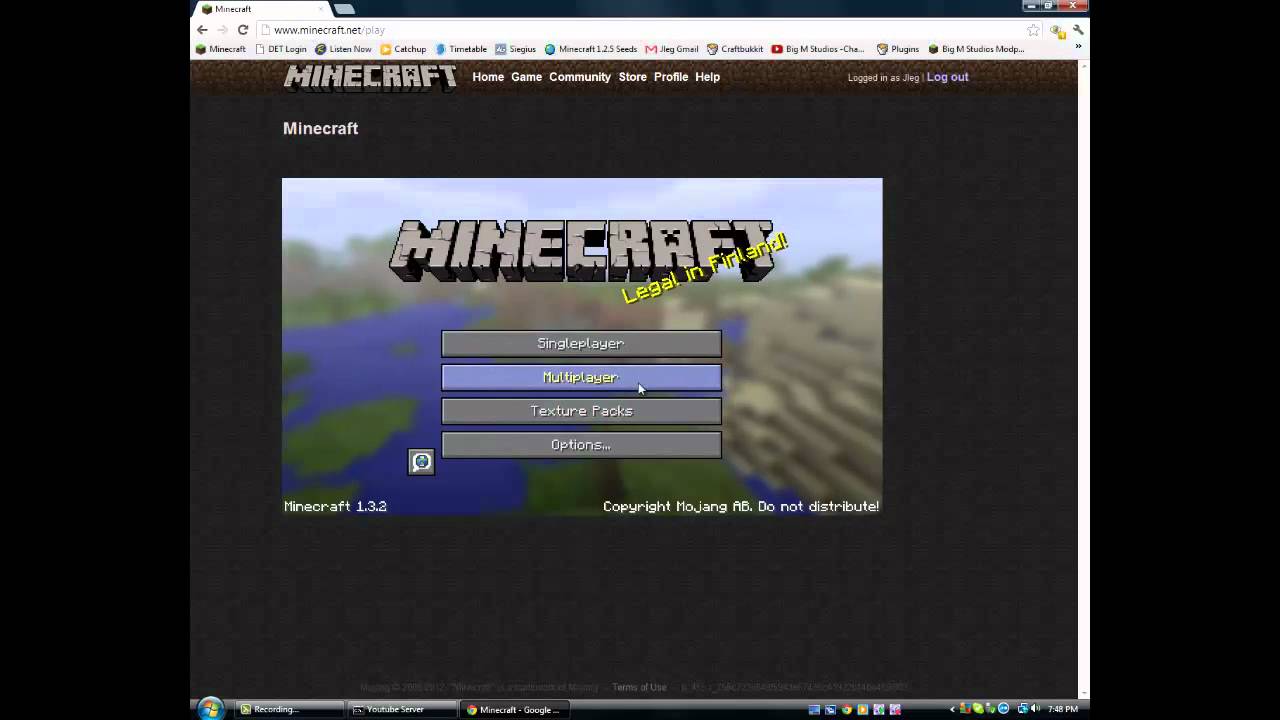Open the Catchup bookmark
This screenshot has width=1280, height=720.
403,49
